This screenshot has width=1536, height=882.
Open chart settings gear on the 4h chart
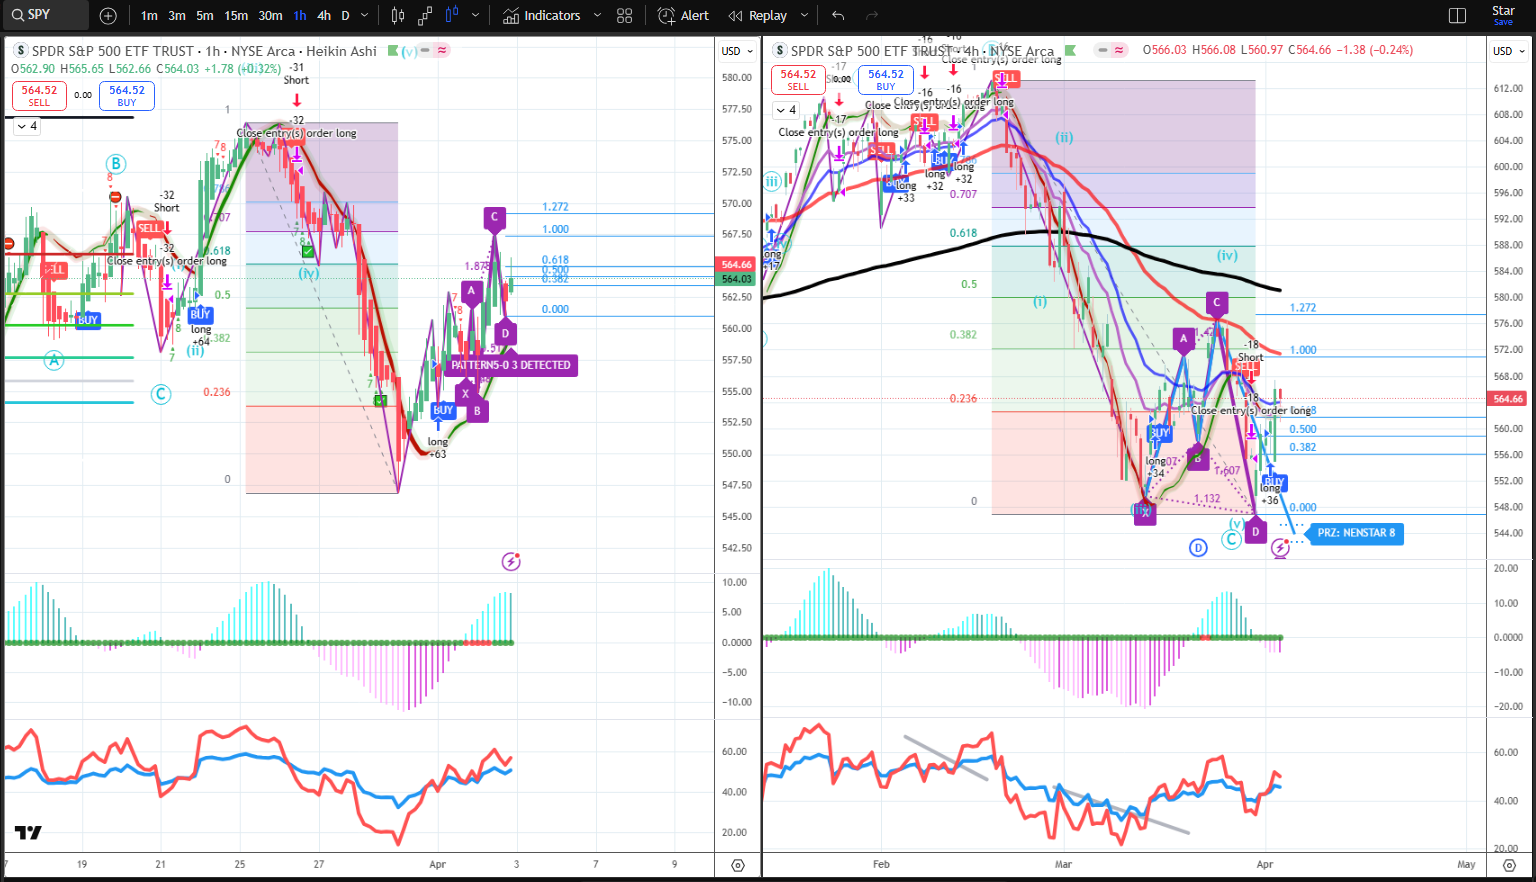[x=1510, y=866]
